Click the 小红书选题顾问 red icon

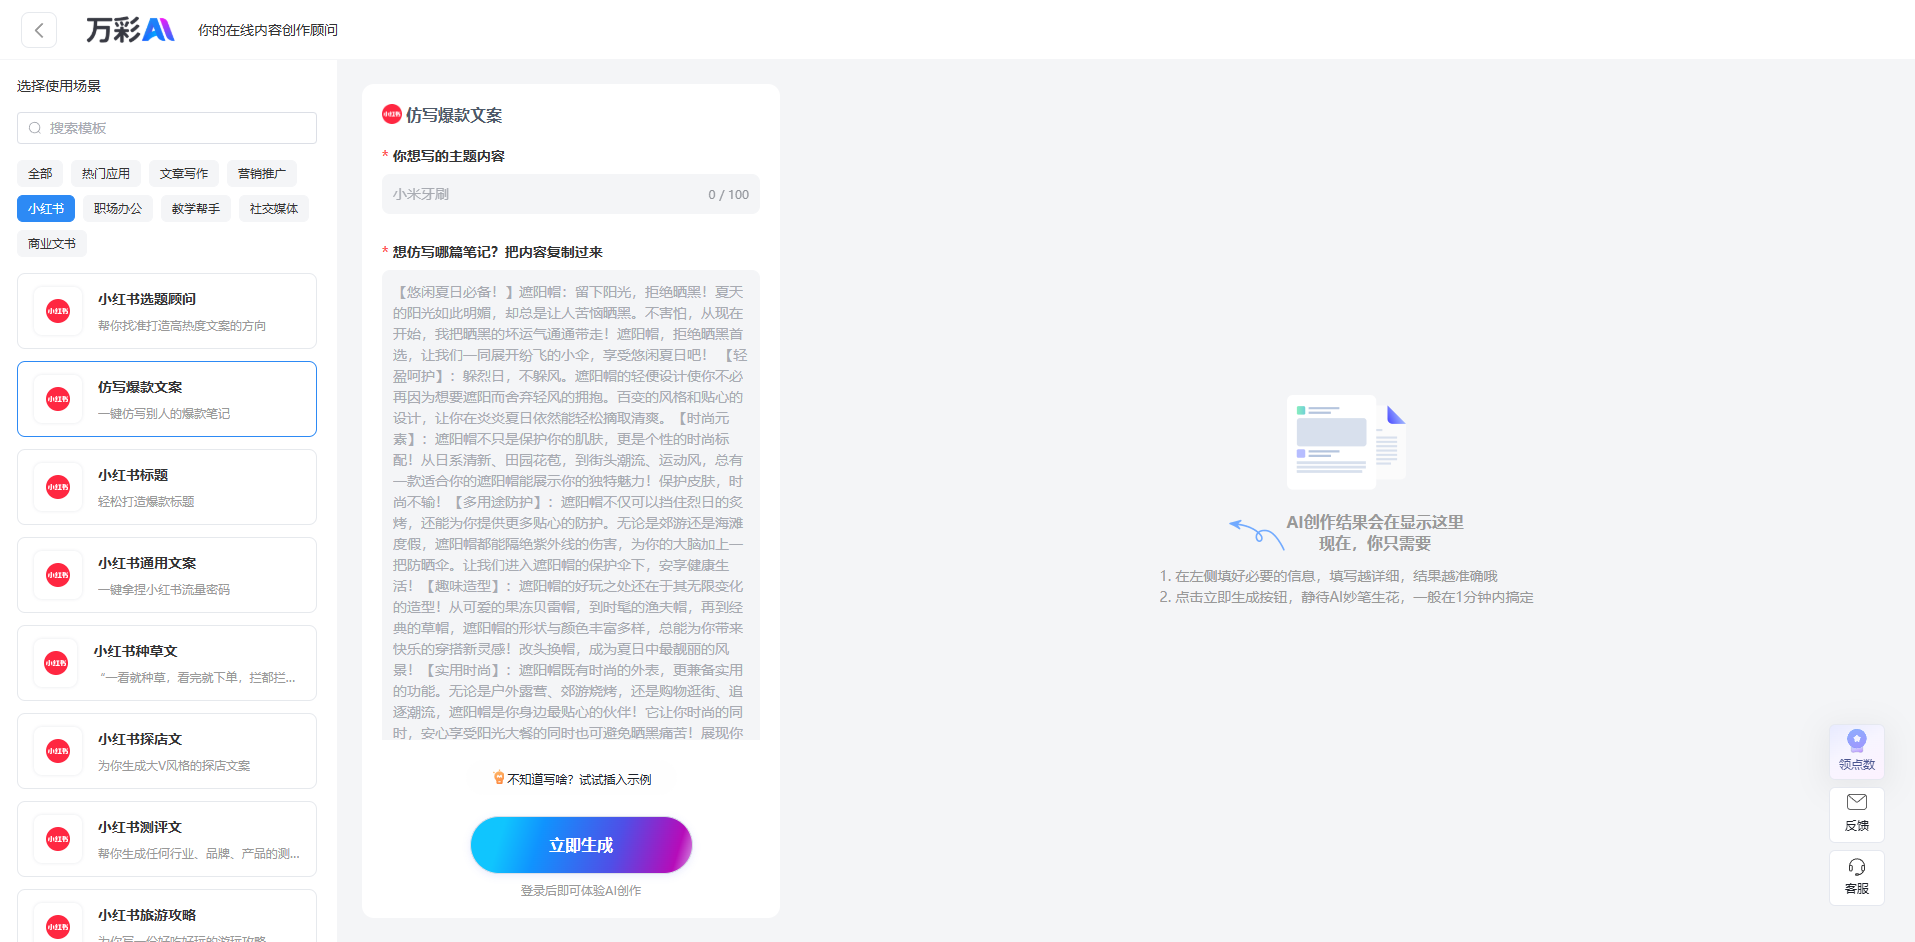pos(58,311)
